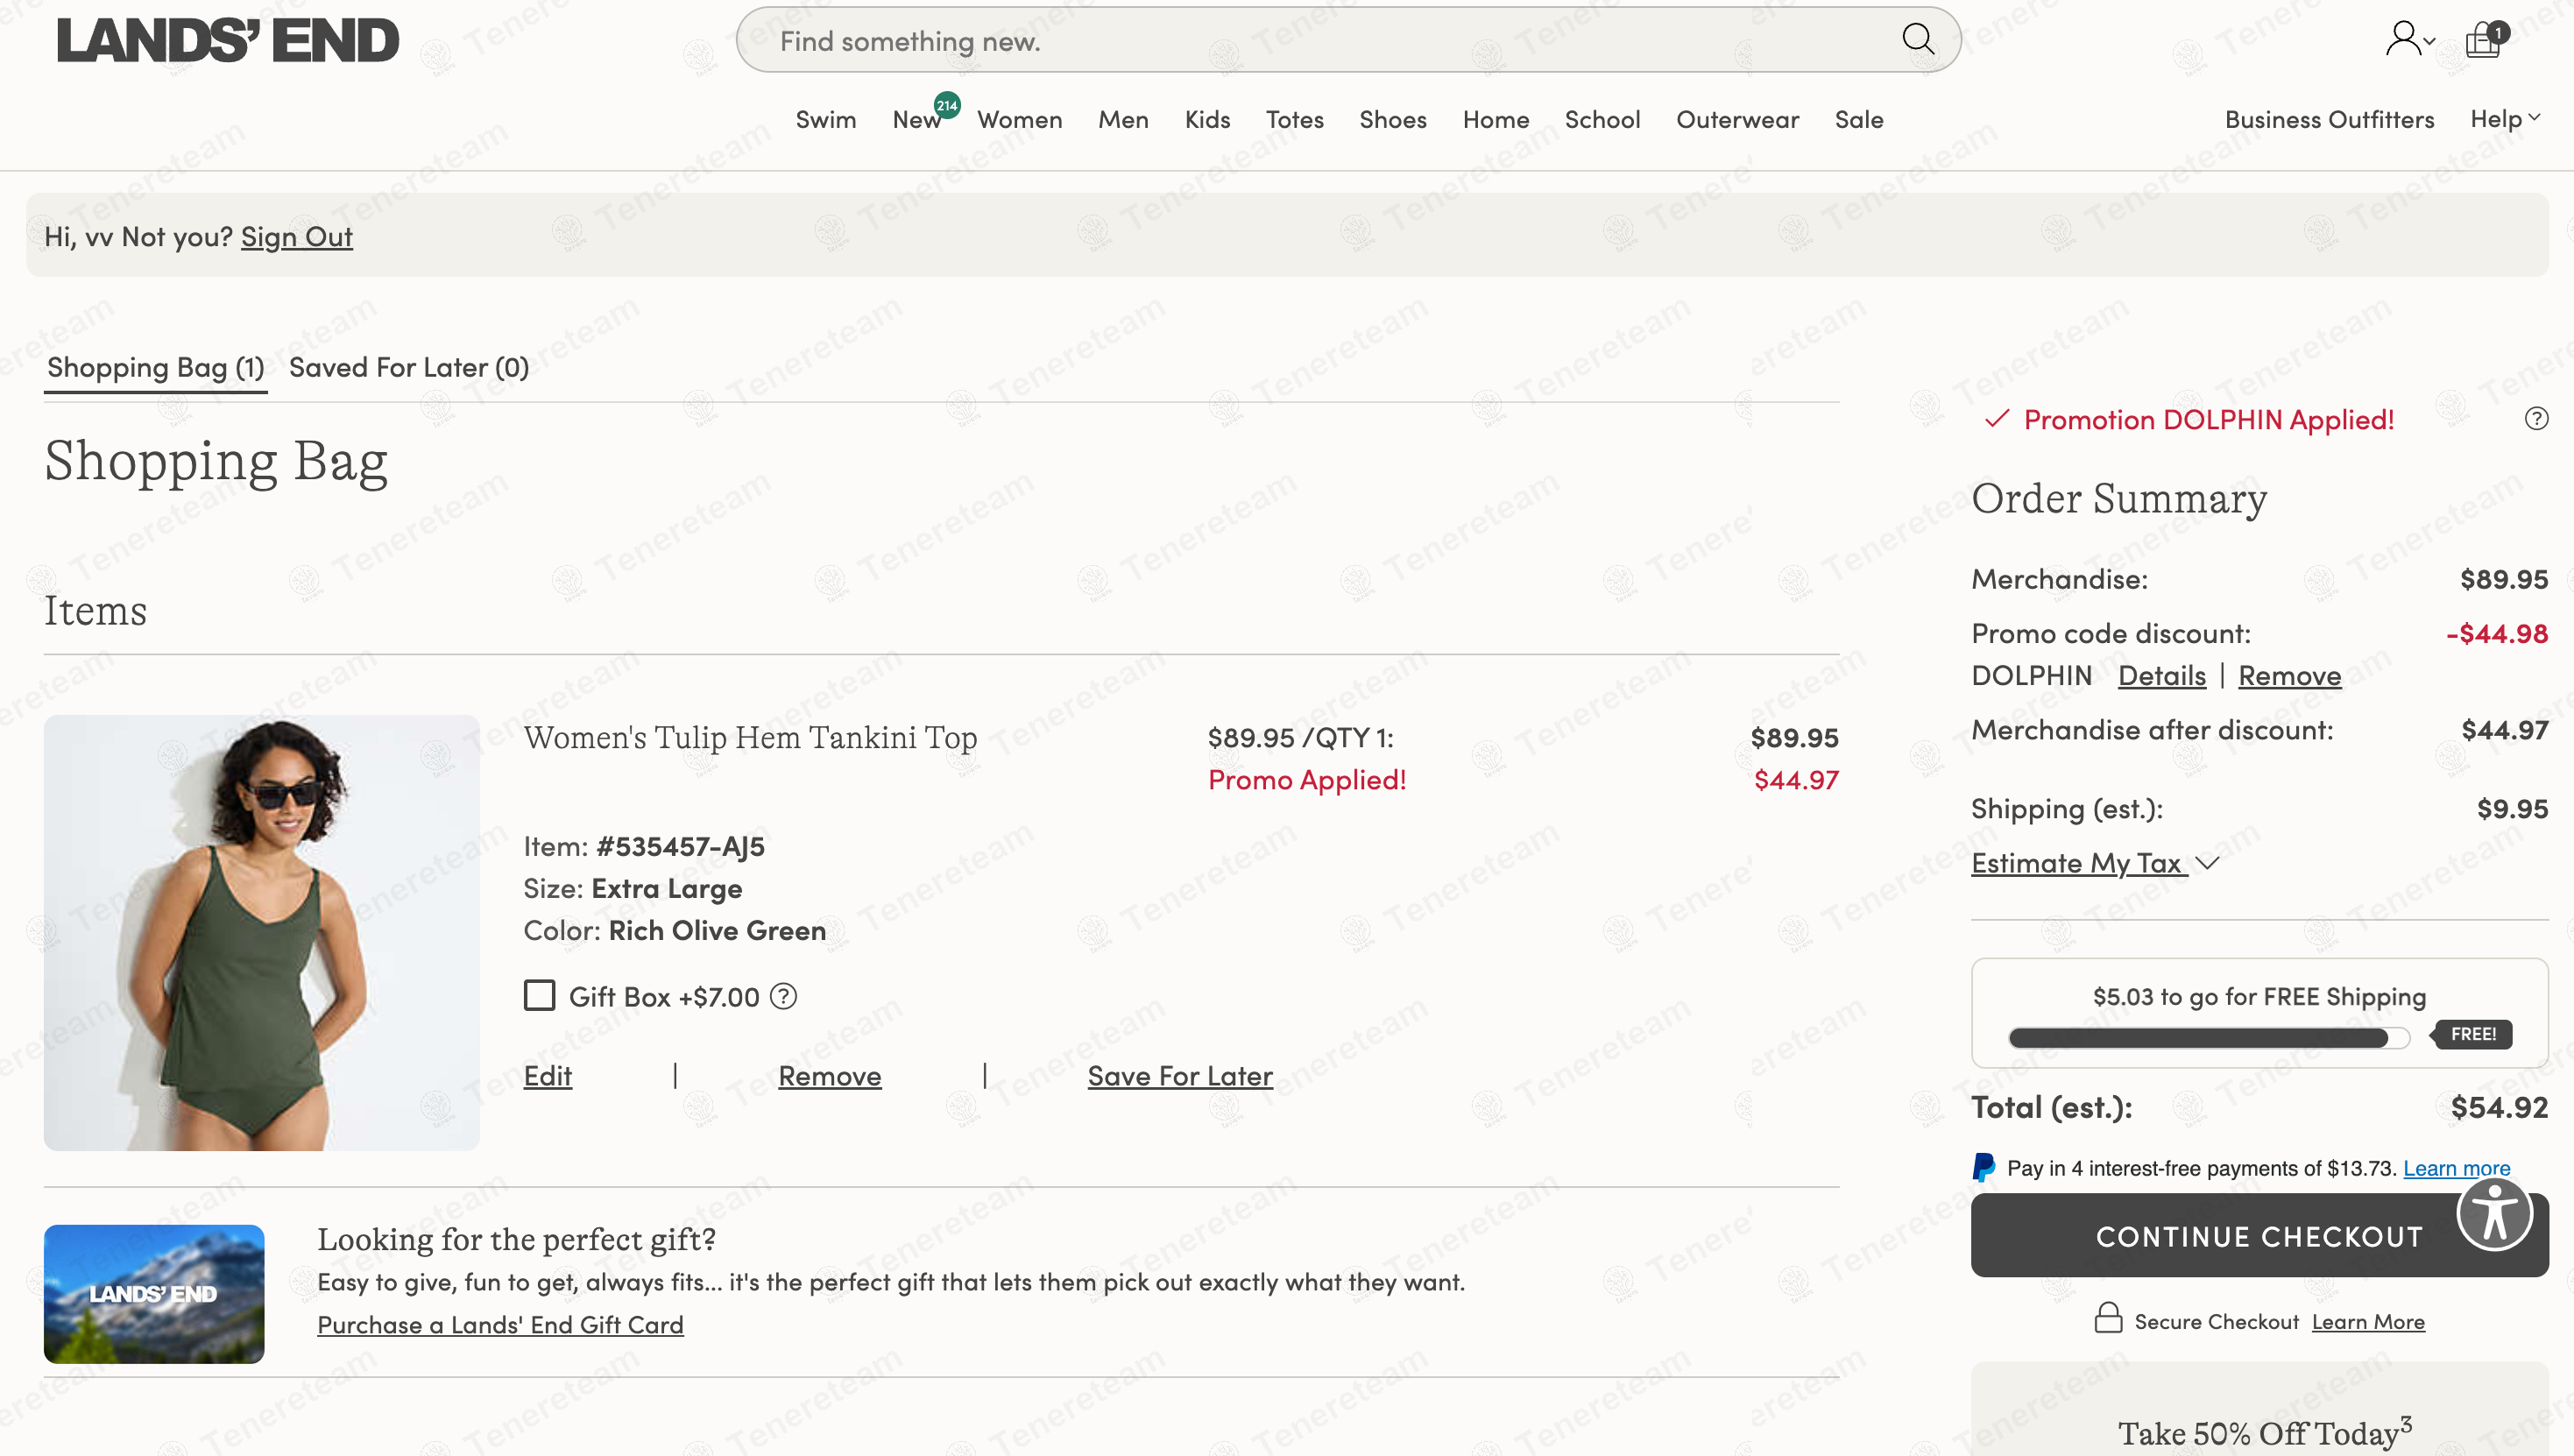View DOLPHIN promo Details

[x=2162, y=676]
